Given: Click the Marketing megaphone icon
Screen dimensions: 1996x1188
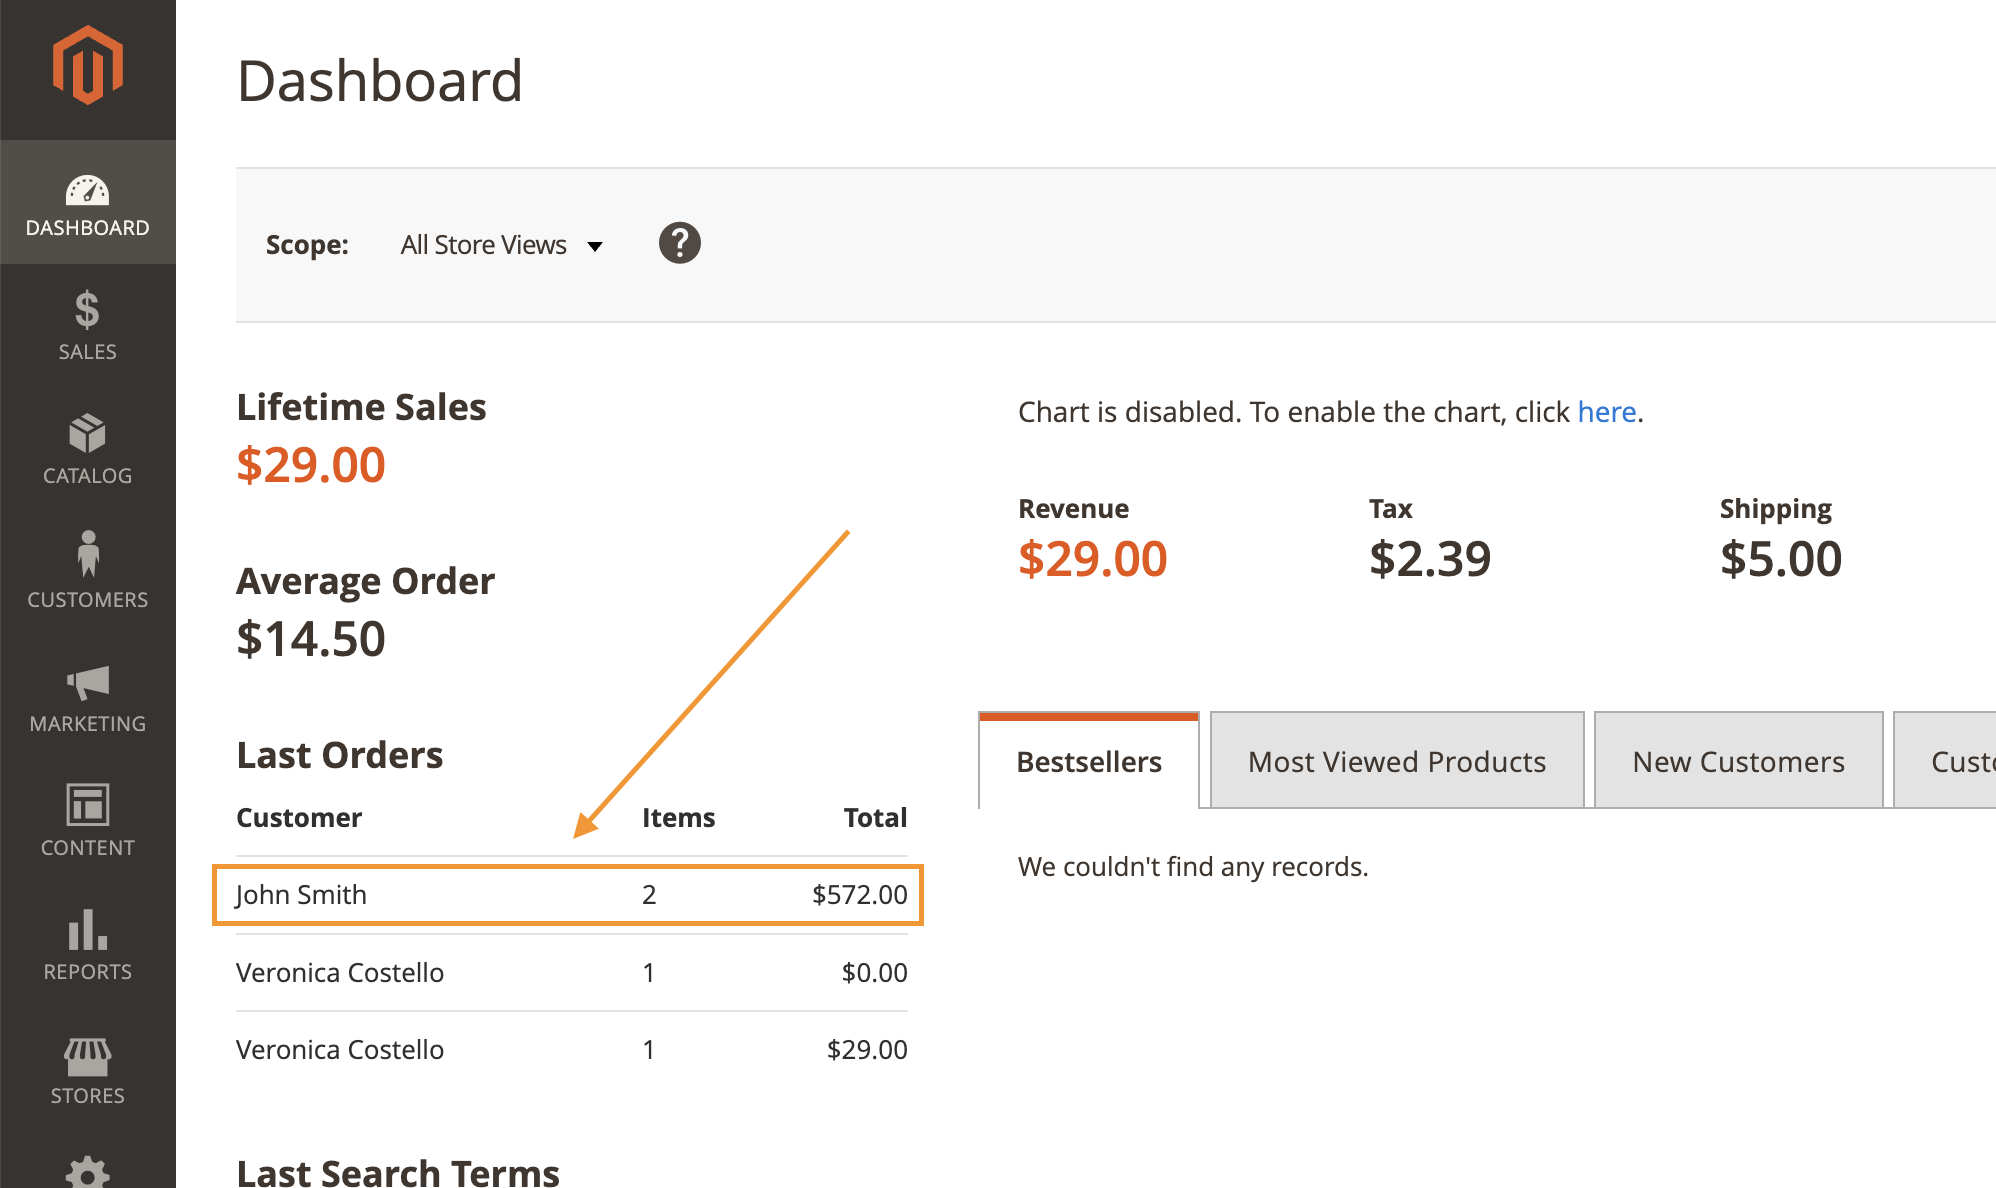Looking at the screenshot, I should click(x=87, y=684).
